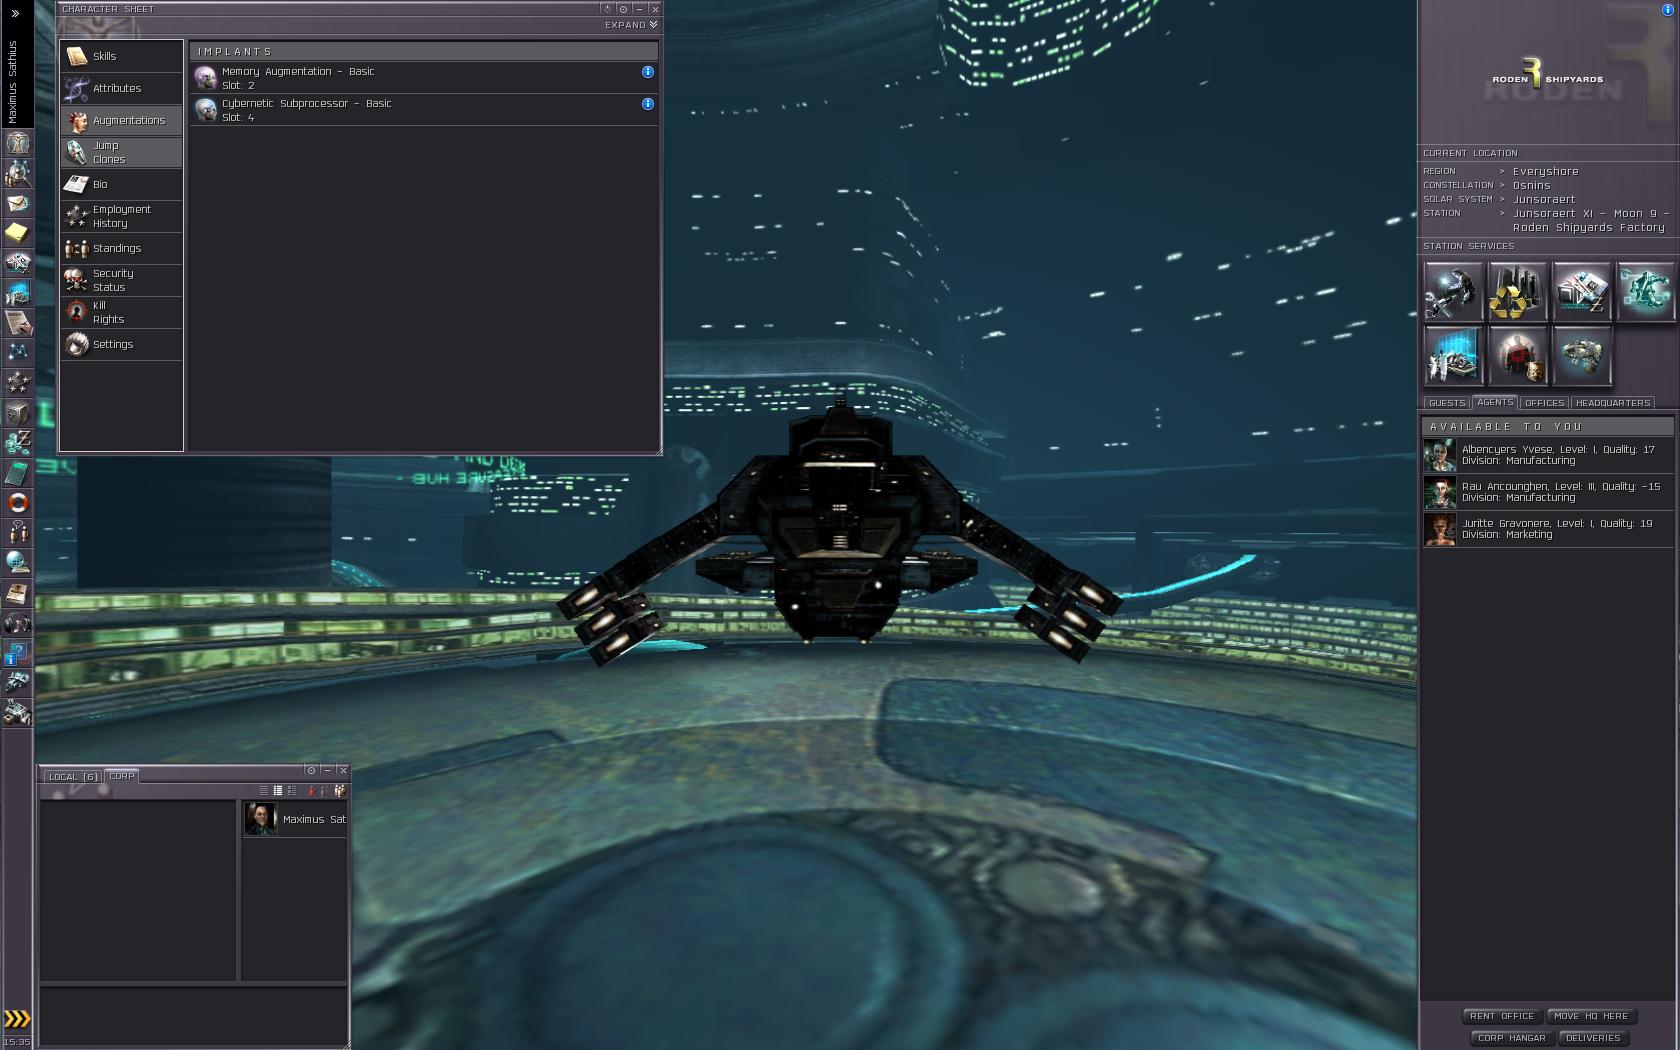Select the Corp chat tab
1680x1050 pixels.
pyautogui.click(x=122, y=776)
